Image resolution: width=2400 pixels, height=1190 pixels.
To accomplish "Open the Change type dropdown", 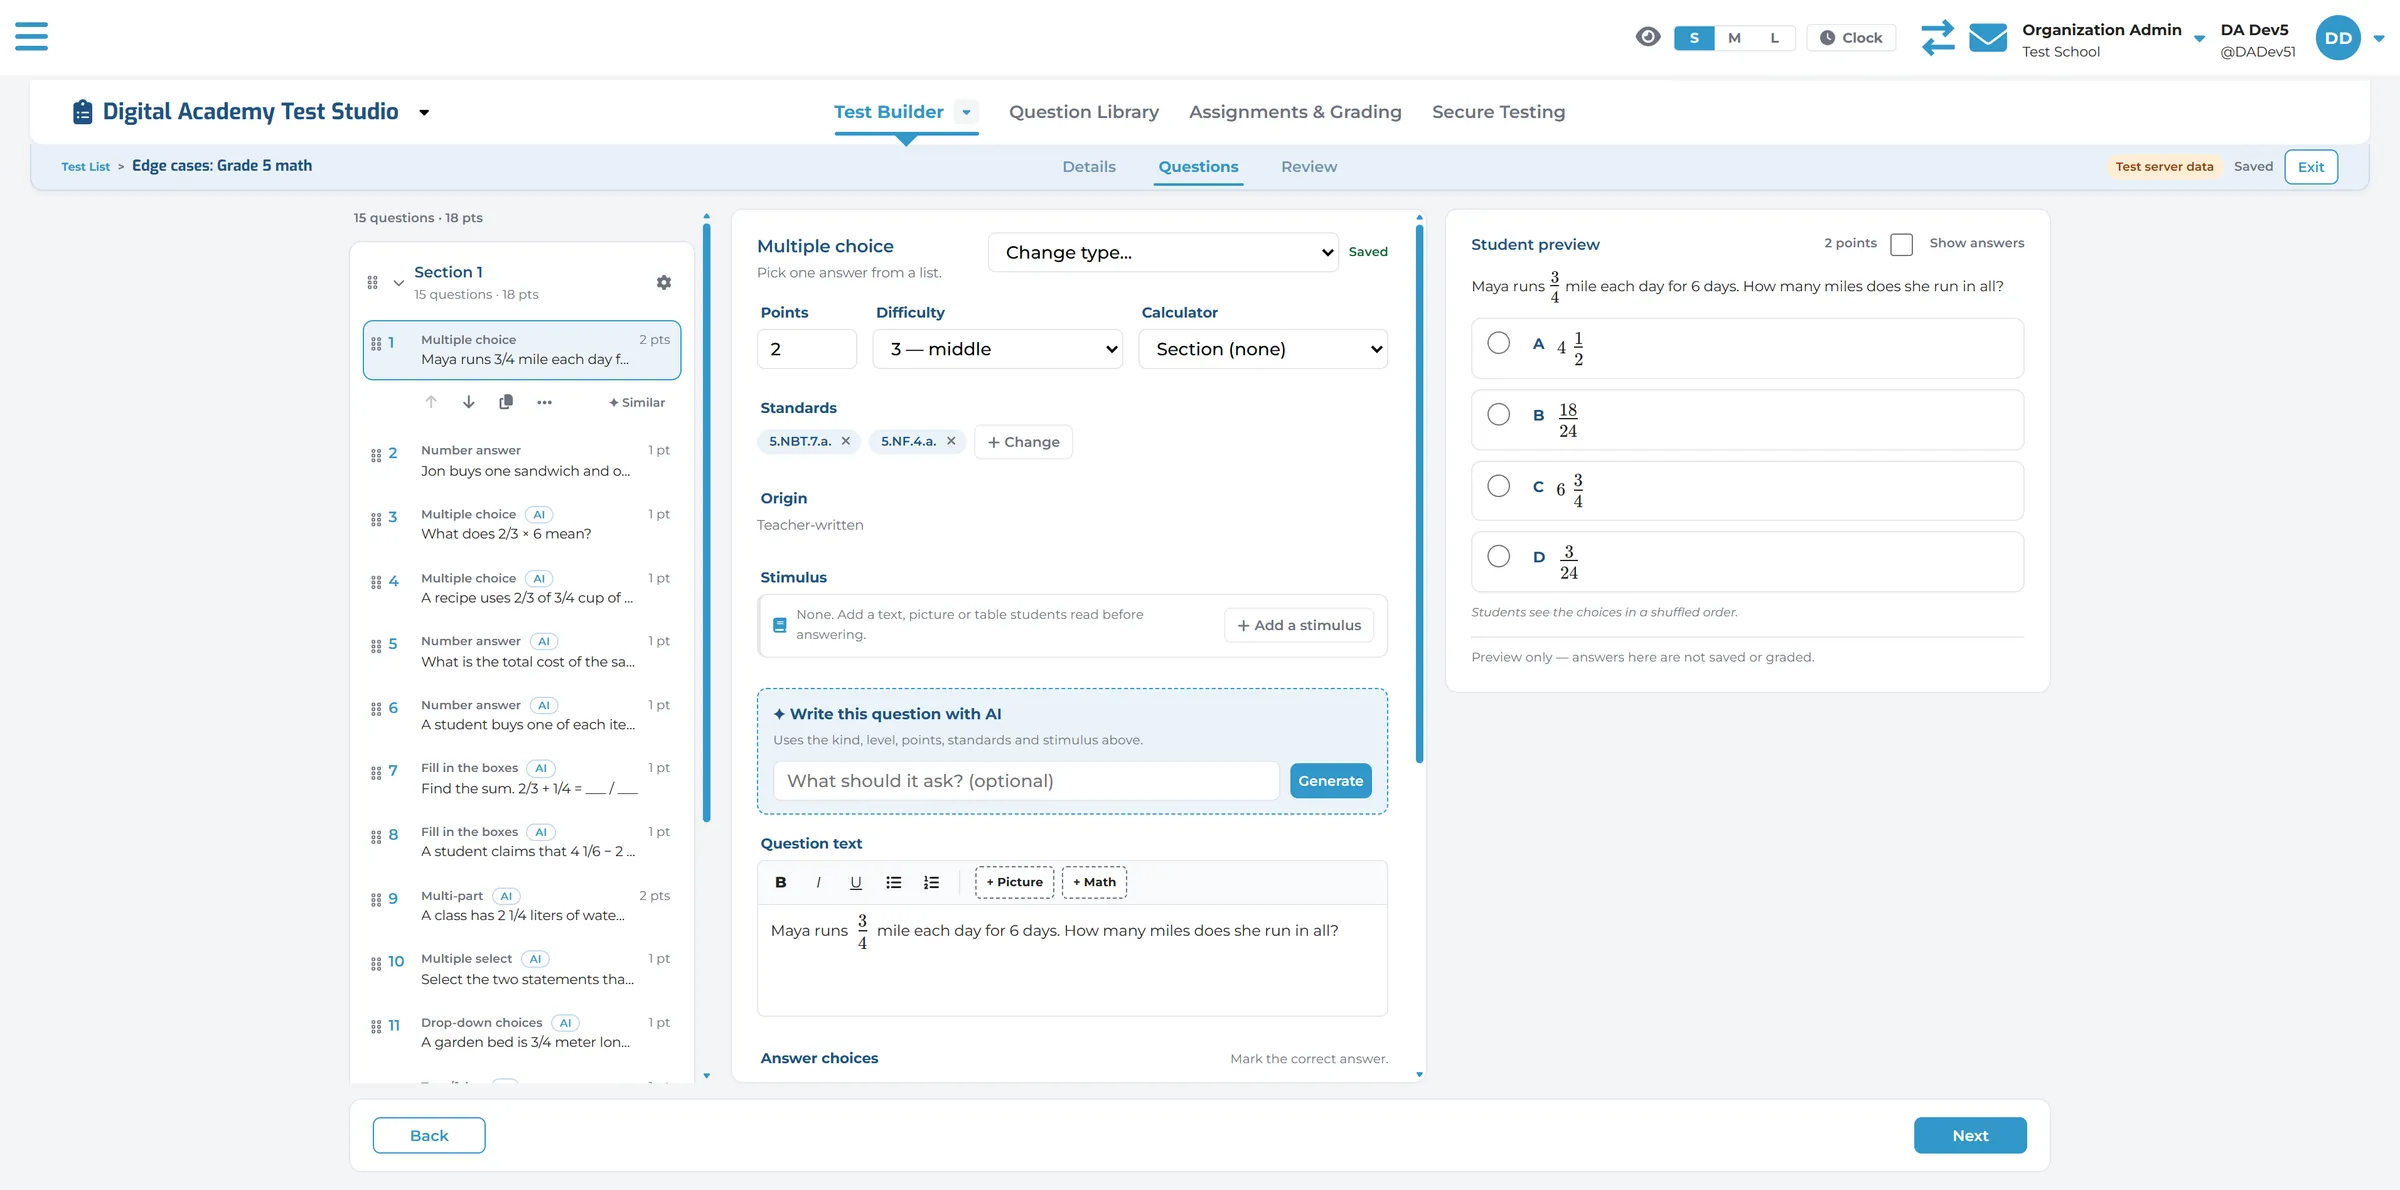I will [1163, 252].
